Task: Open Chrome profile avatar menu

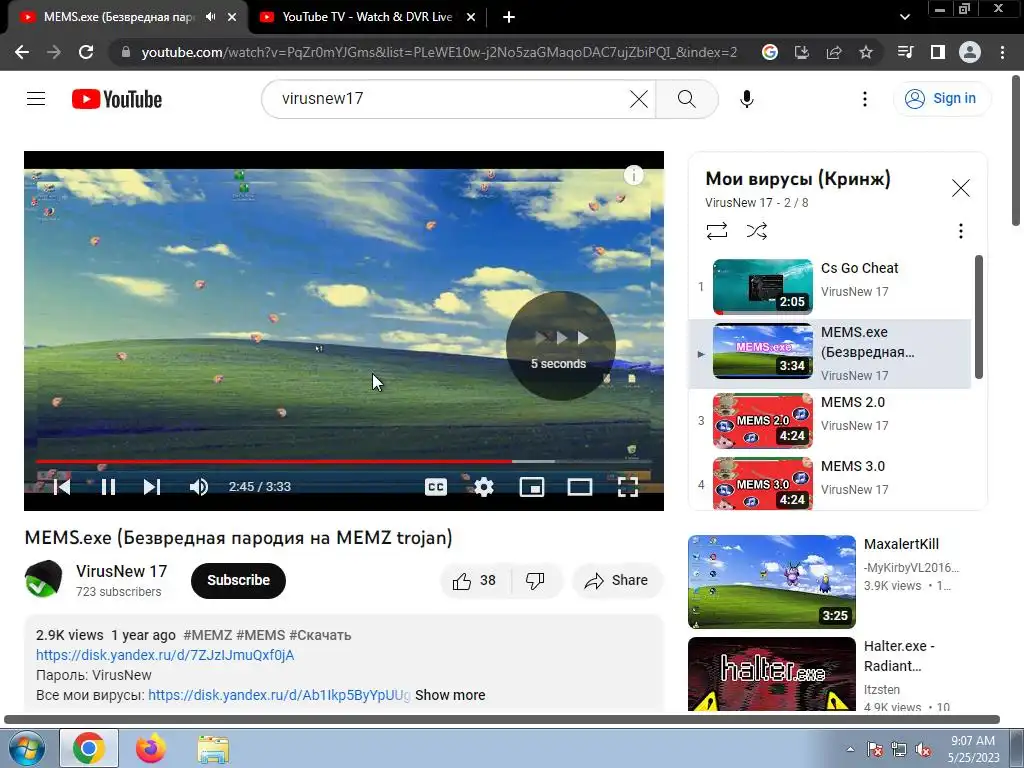Action: point(970,52)
